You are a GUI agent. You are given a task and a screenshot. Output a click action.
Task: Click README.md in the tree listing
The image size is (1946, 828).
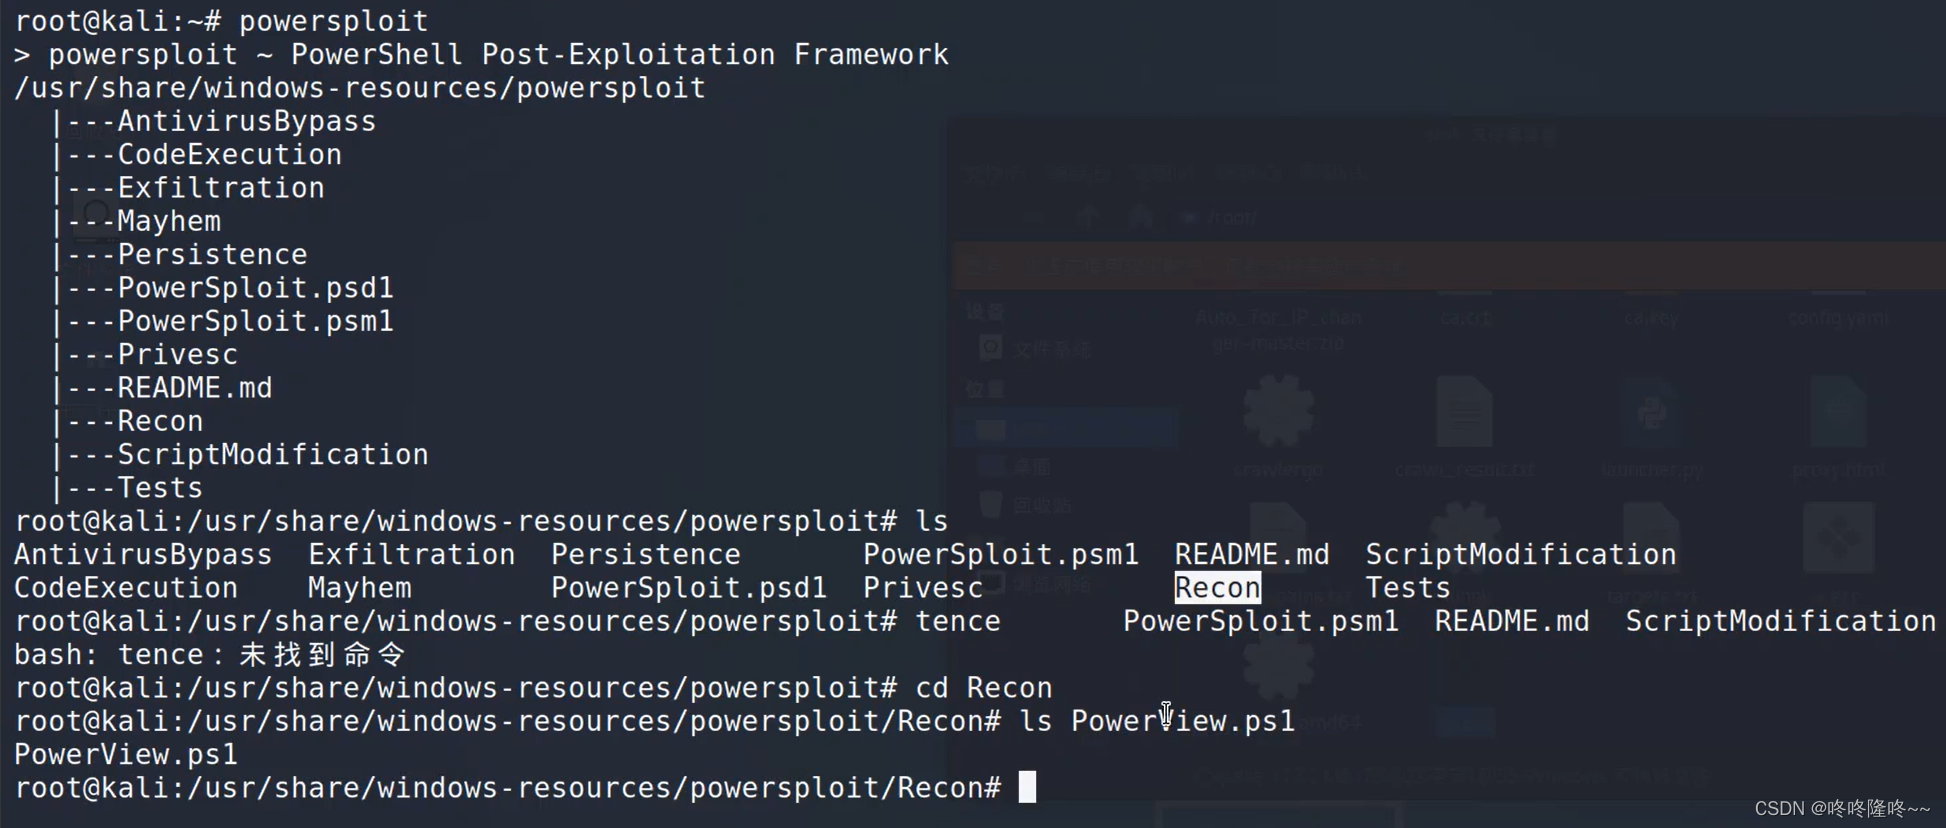pos(195,388)
